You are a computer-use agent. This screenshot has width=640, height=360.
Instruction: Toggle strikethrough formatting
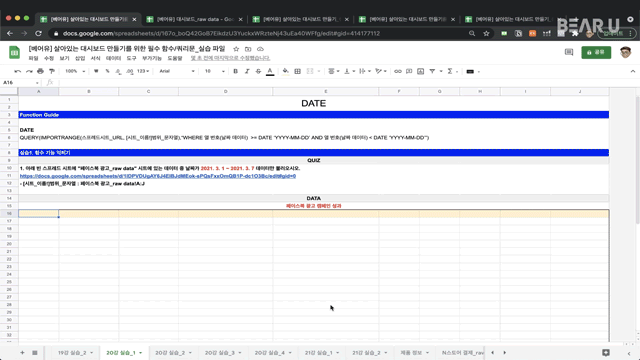click(x=258, y=71)
